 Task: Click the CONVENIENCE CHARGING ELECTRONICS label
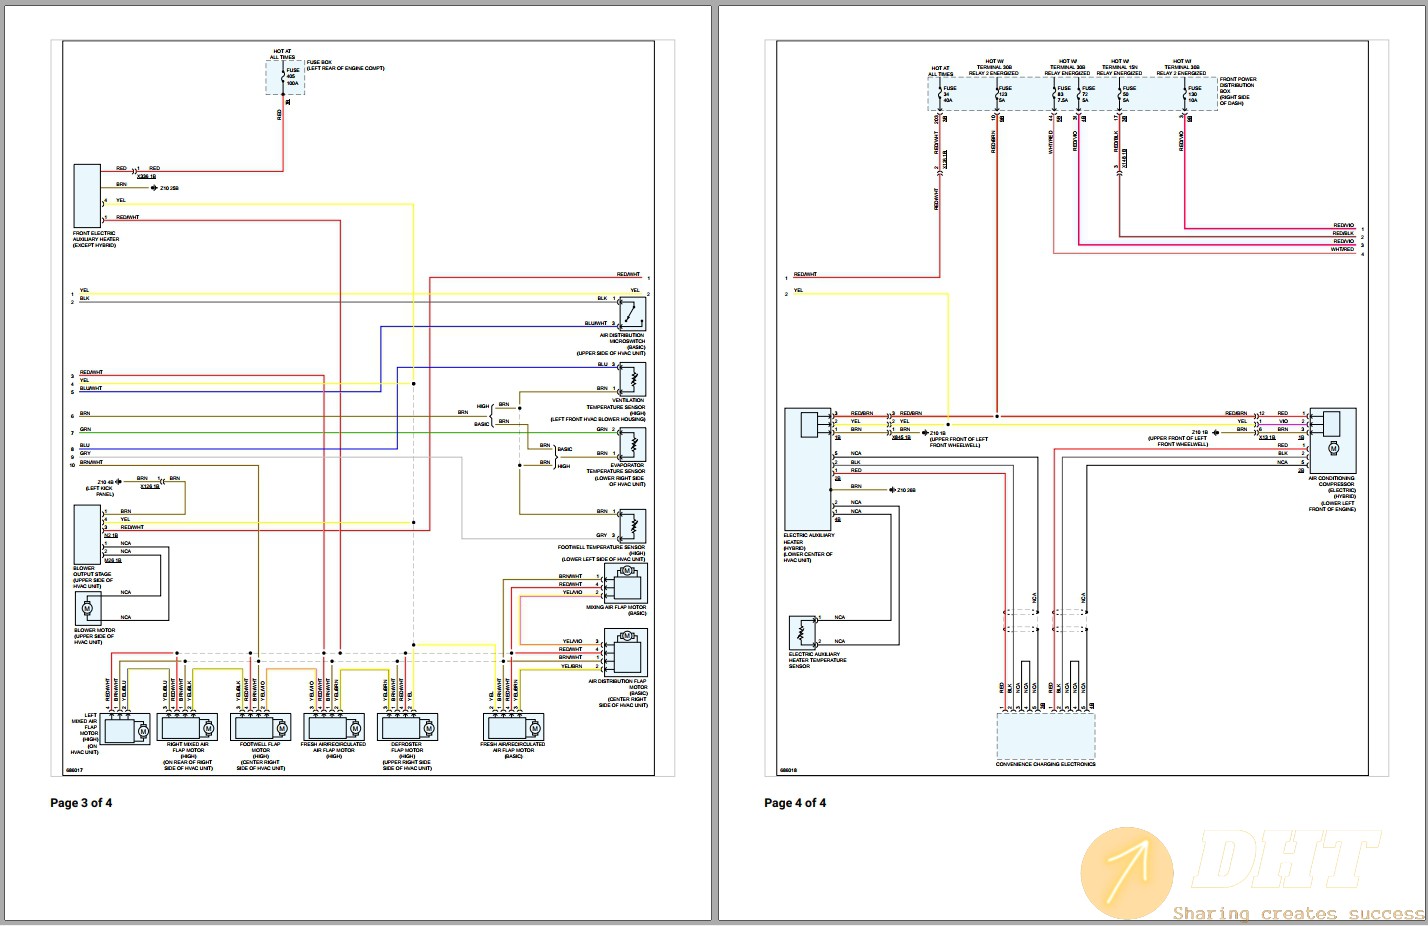coord(1045,764)
